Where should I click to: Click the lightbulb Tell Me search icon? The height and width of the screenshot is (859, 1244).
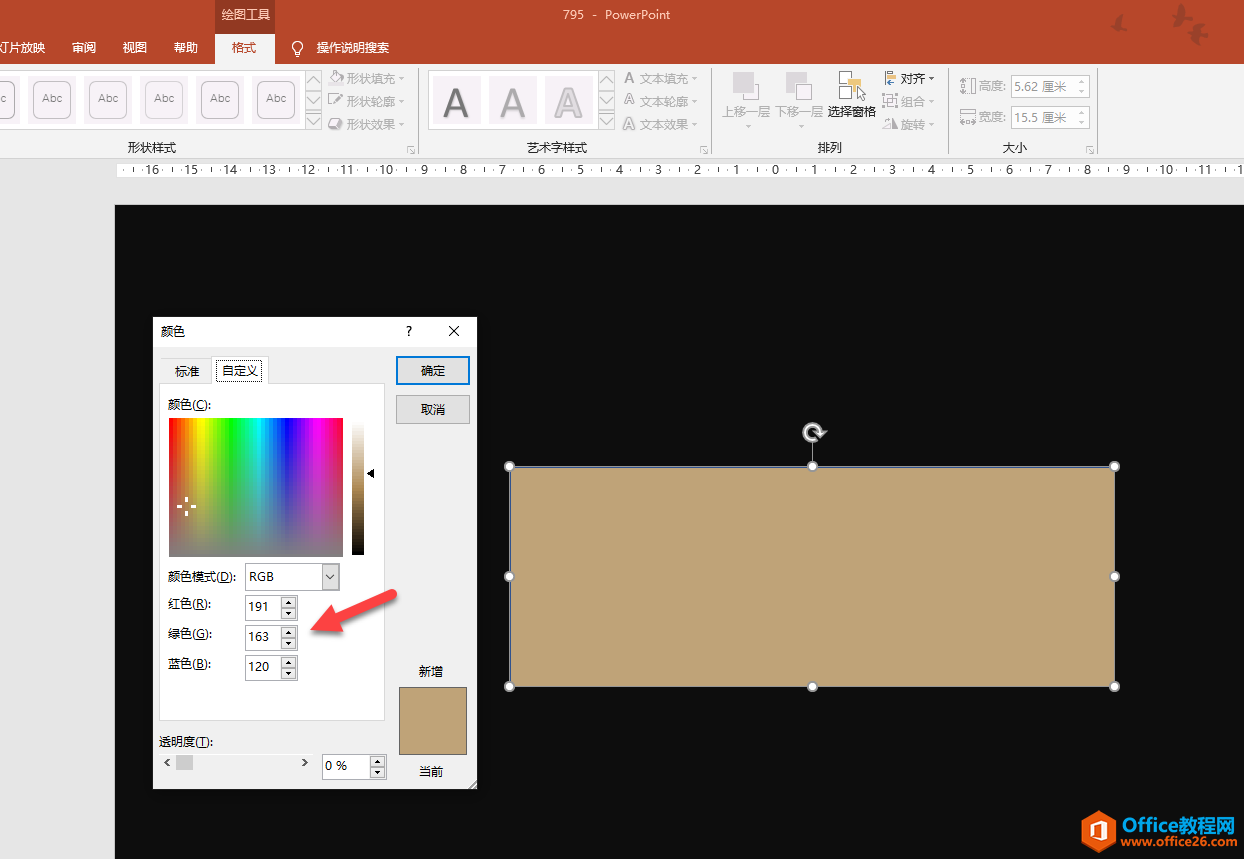pos(297,48)
